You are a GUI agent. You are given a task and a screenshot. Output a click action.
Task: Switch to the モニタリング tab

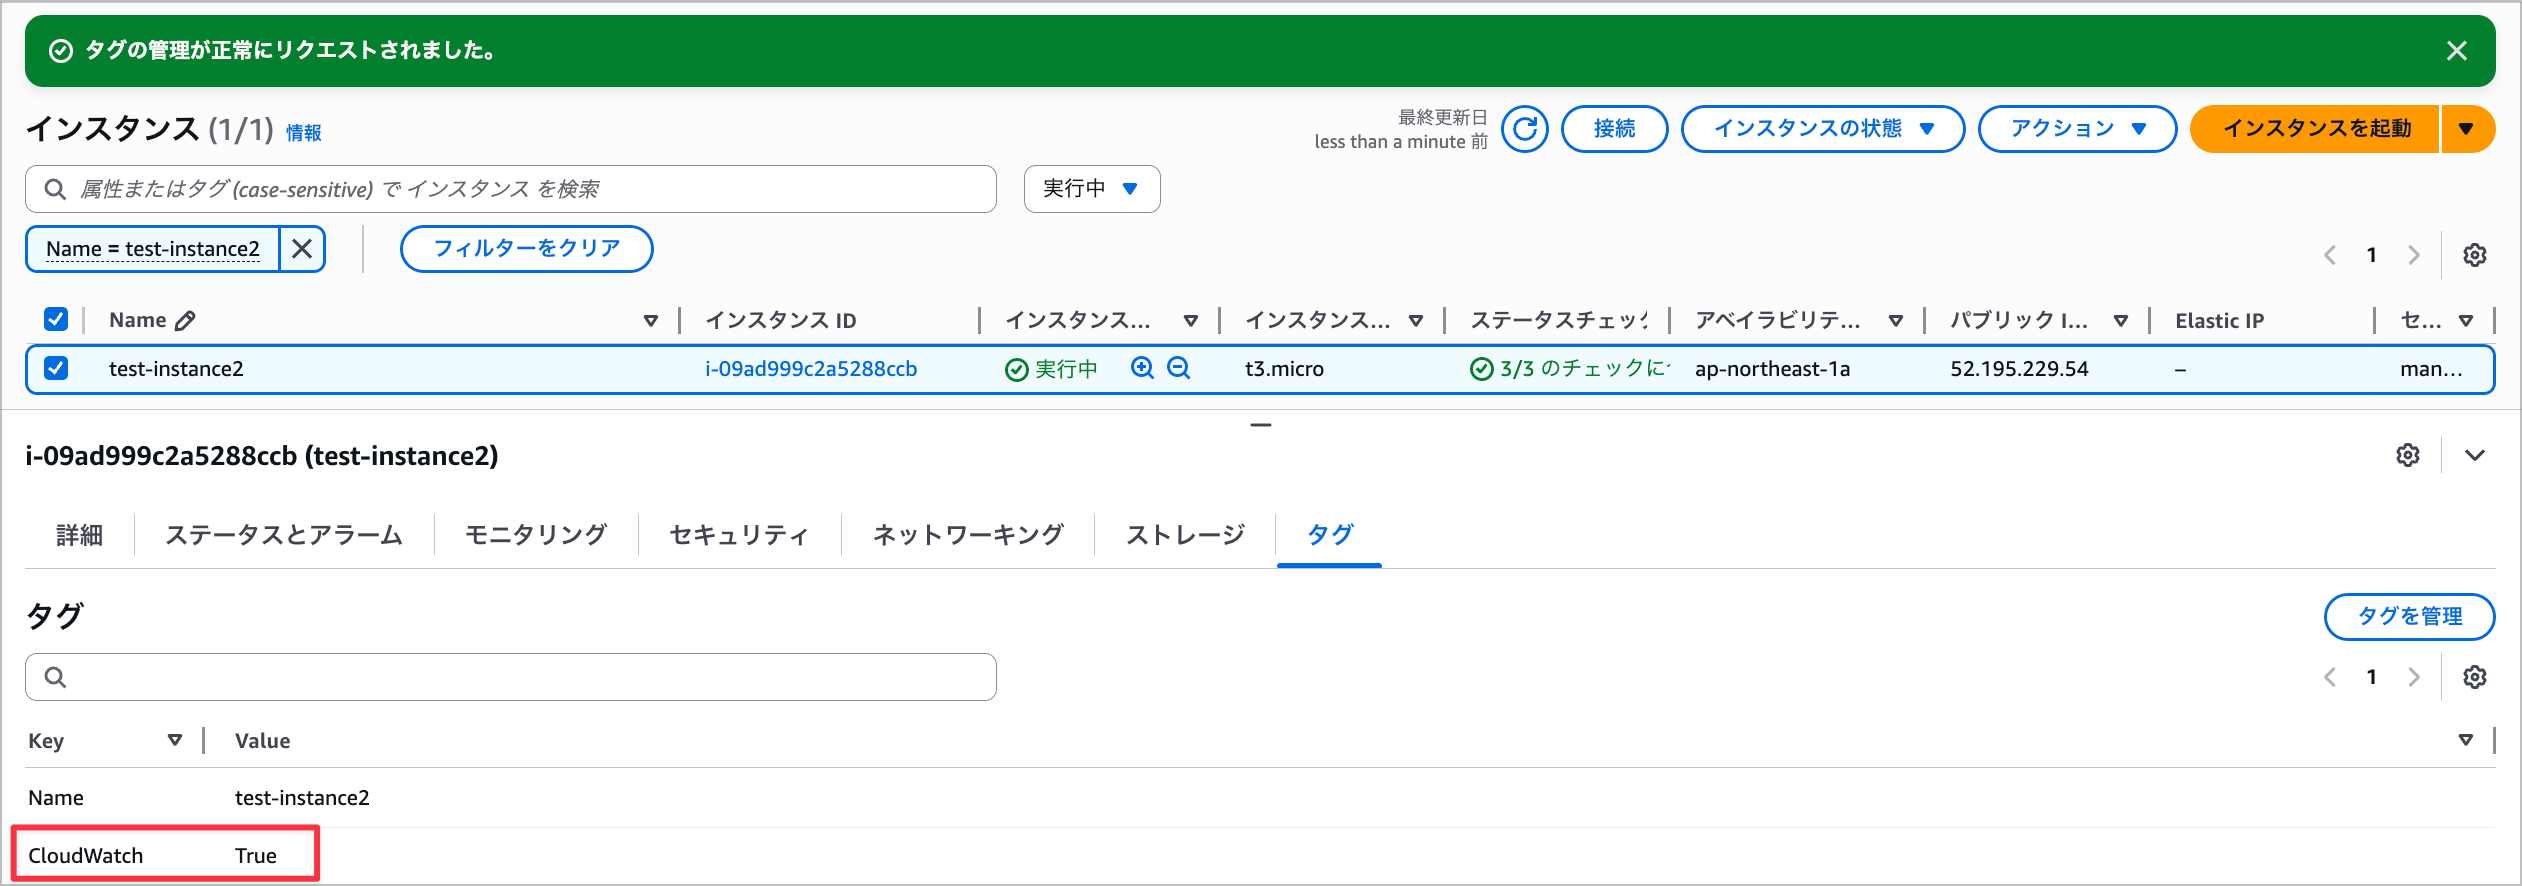[536, 535]
